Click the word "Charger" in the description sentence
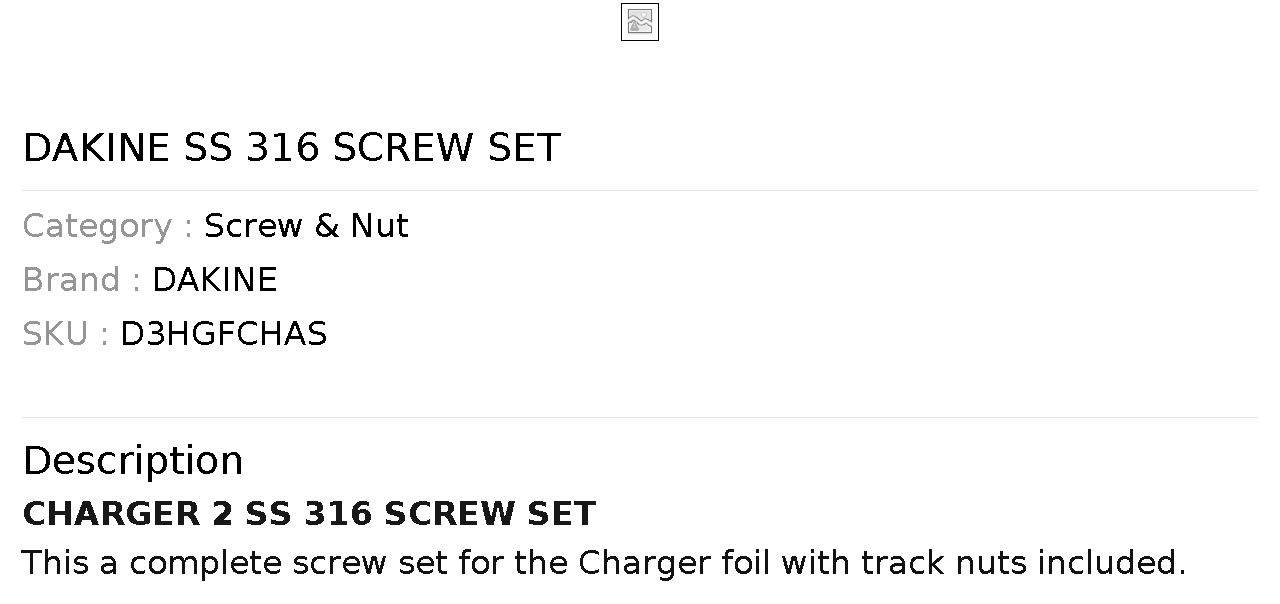1280x604 pixels. pyautogui.click(x=644, y=563)
